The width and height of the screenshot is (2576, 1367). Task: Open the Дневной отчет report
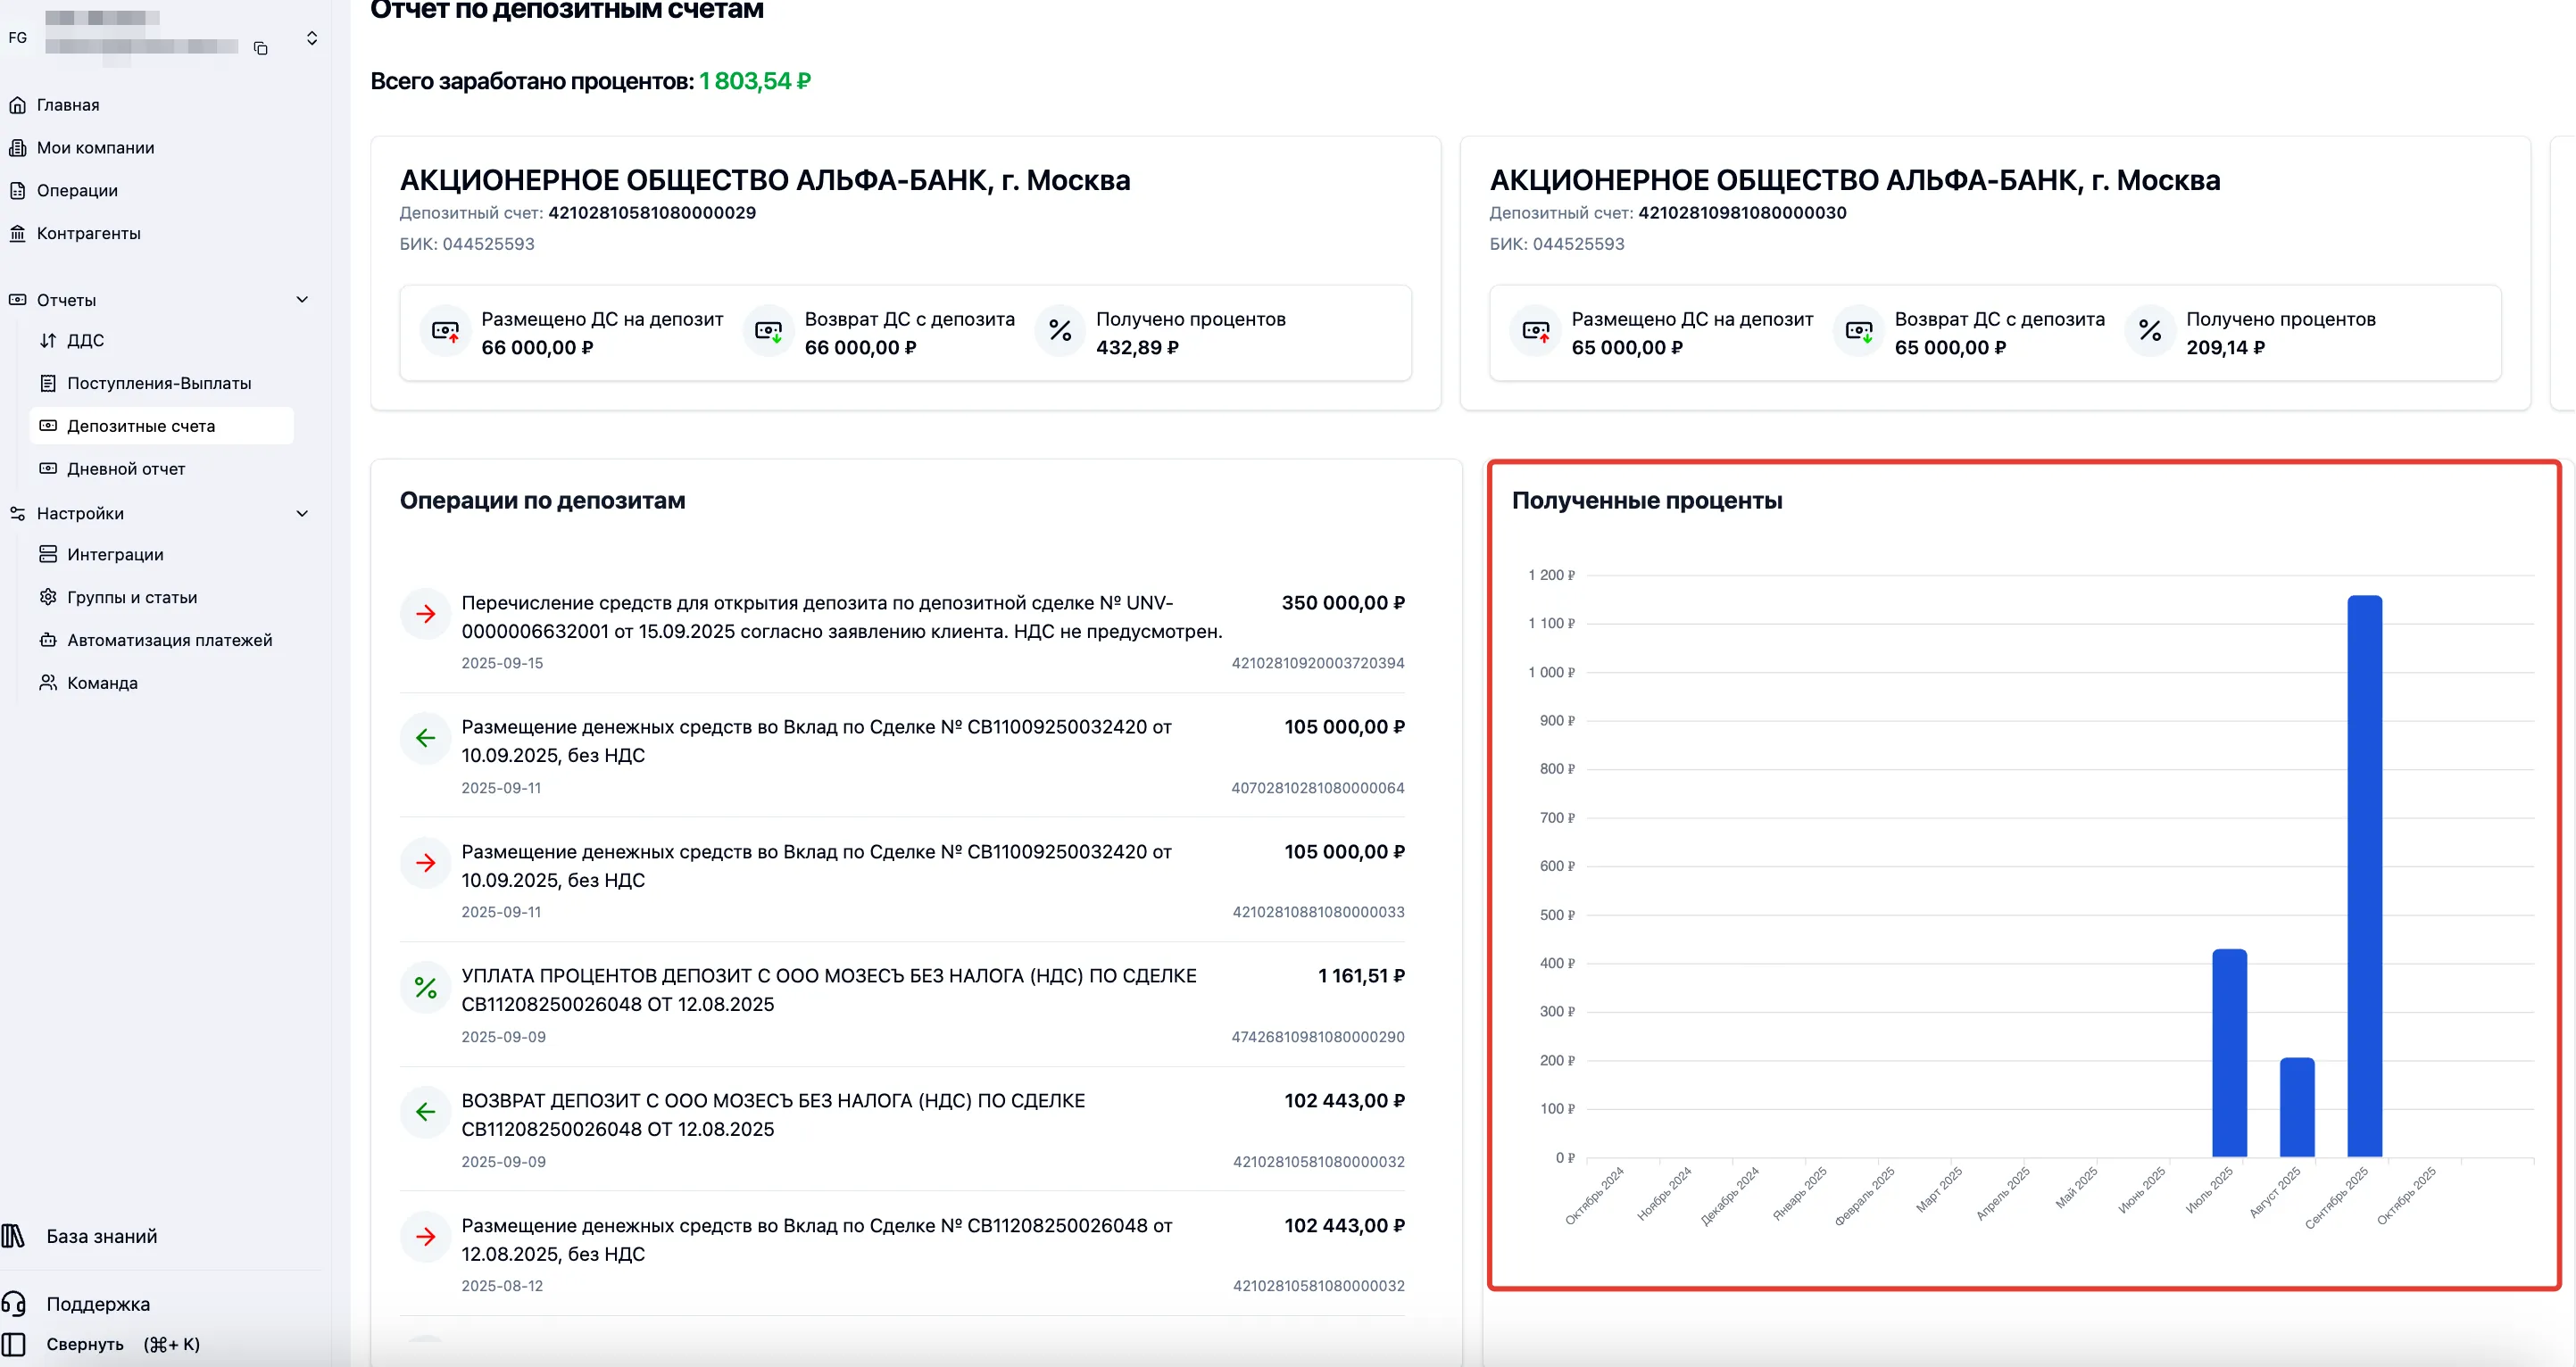coord(126,469)
